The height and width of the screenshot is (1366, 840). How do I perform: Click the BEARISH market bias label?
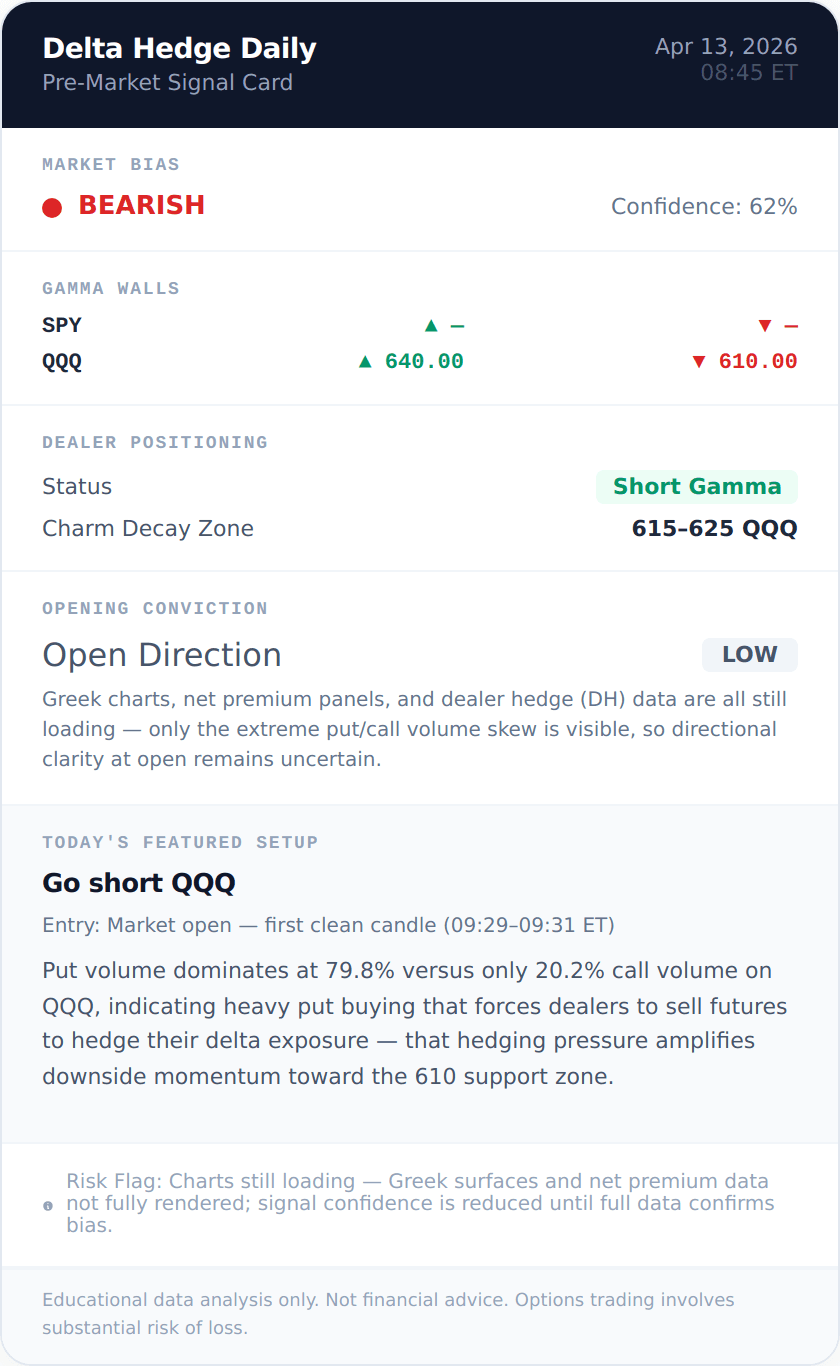pos(141,205)
